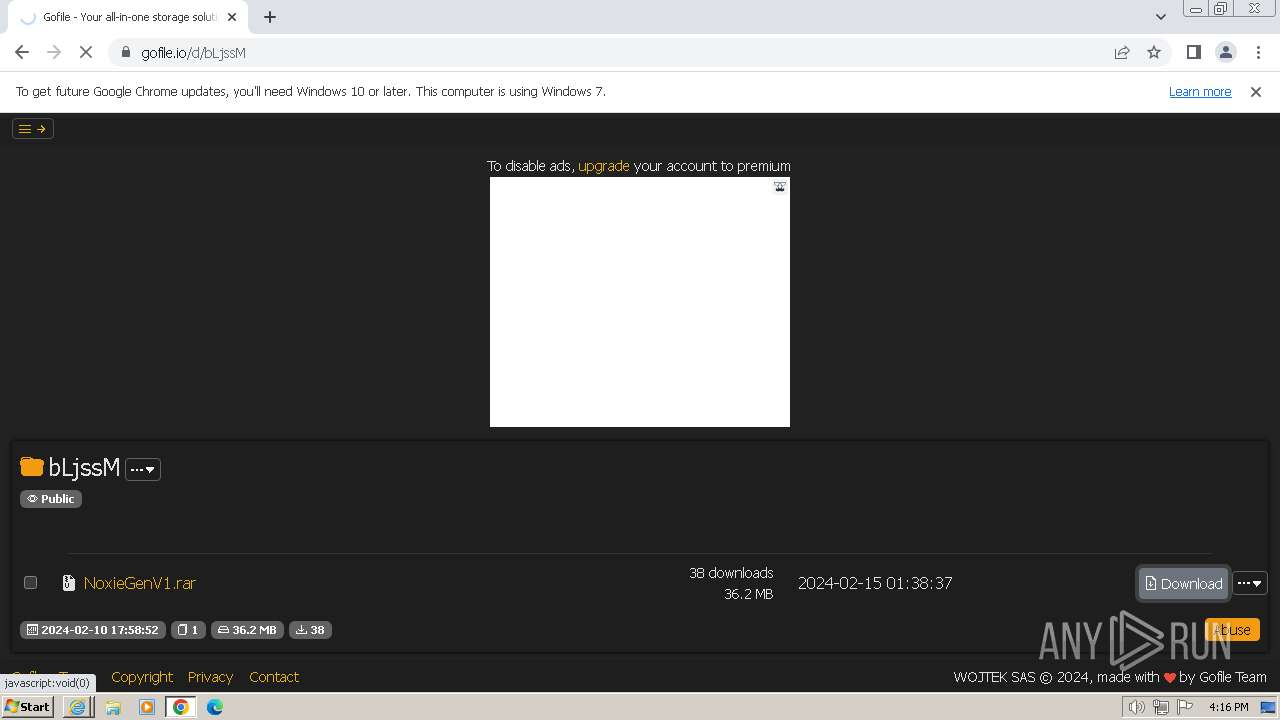1280x720 pixels.
Task: Open Windows Media Player from taskbar
Action: point(147,707)
